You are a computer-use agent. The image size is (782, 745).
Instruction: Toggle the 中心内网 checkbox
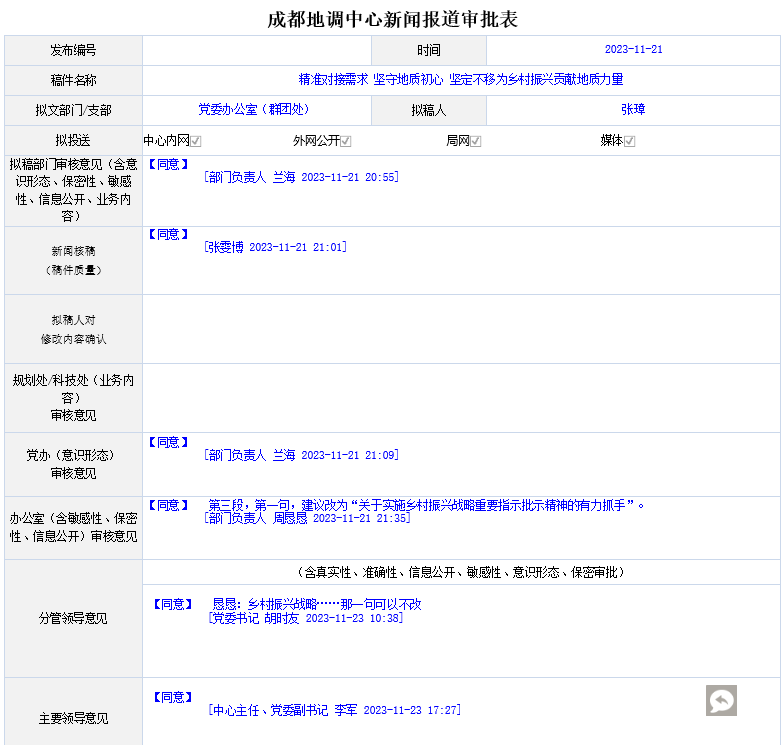[196, 141]
